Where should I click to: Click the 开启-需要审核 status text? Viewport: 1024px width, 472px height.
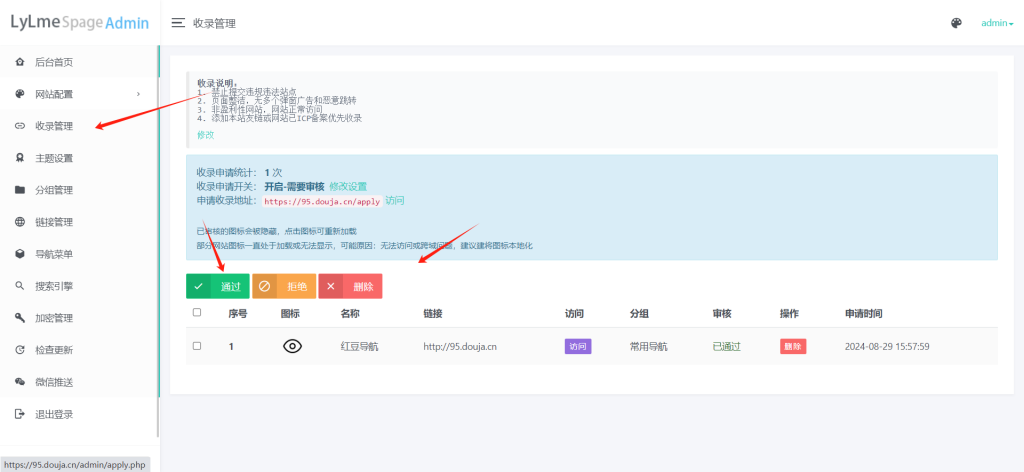coord(294,187)
